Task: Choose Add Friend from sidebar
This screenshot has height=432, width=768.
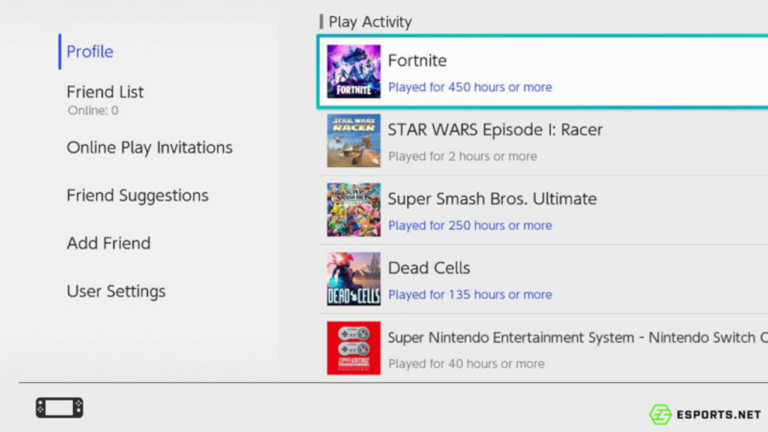Action: point(109,243)
